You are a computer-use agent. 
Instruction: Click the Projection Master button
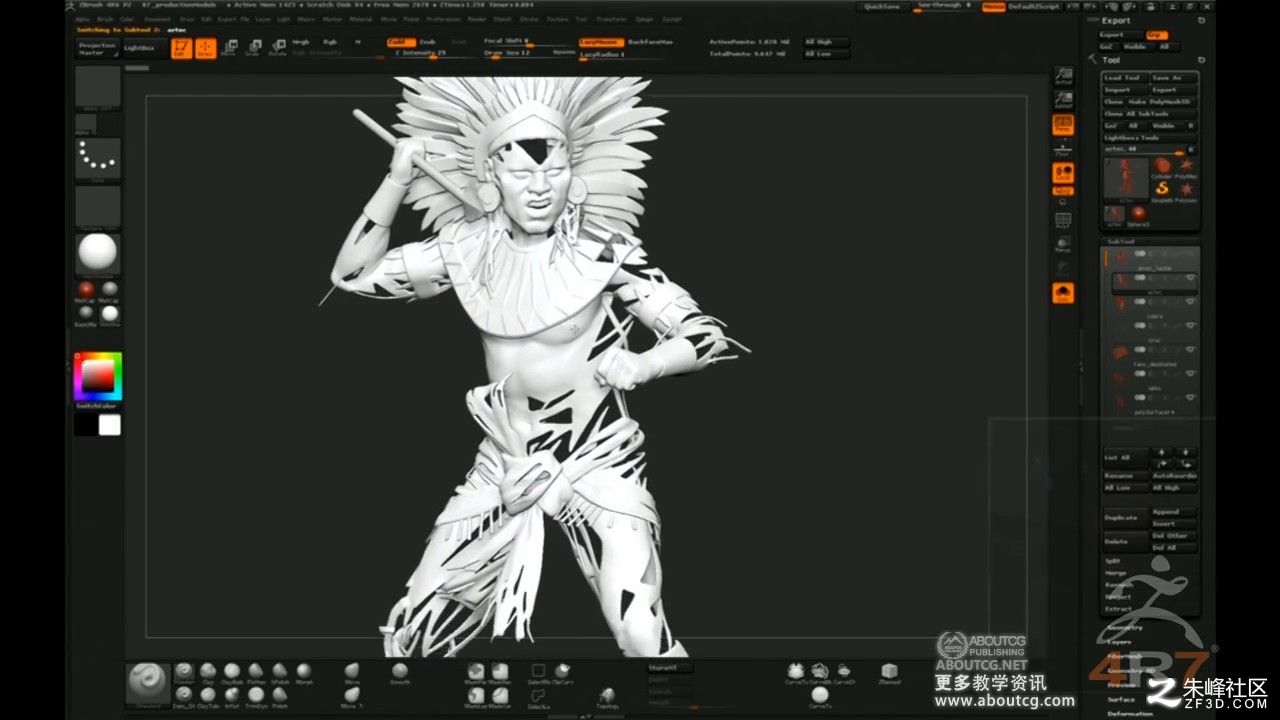pyautogui.click(x=98, y=48)
